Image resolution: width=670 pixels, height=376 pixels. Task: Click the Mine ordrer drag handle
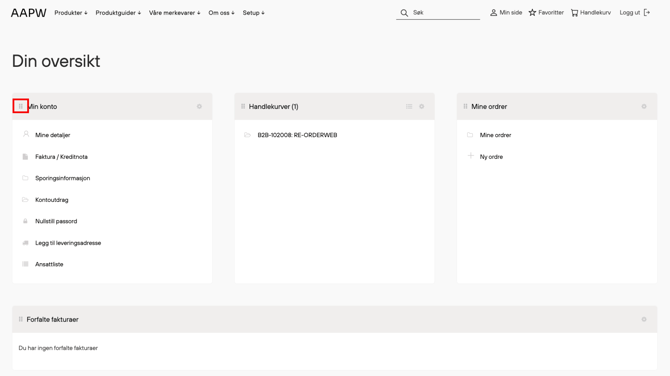tap(465, 106)
